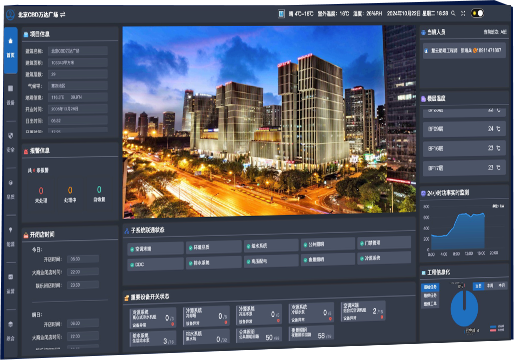Open the bottom-most sidebar cube icon
The height and width of the screenshot is (360, 515).
click(11, 324)
